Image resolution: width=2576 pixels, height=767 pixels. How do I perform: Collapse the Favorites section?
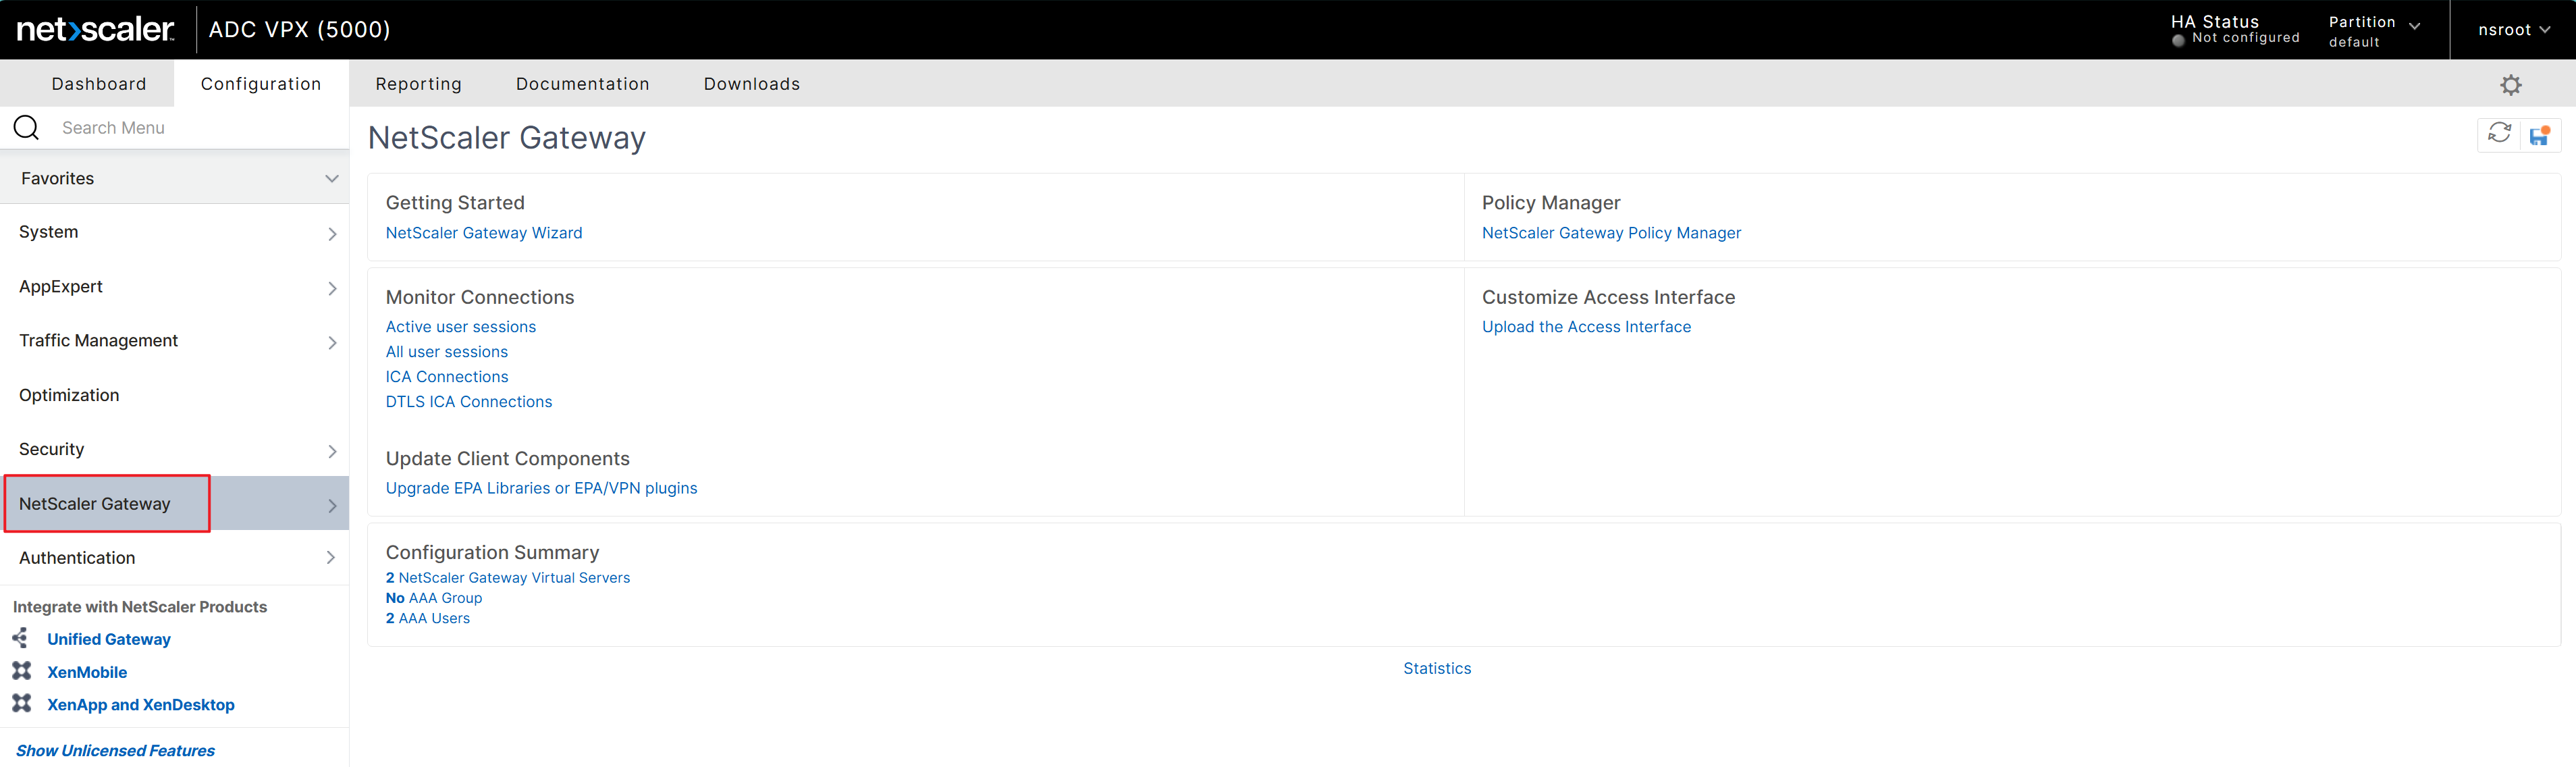332,178
